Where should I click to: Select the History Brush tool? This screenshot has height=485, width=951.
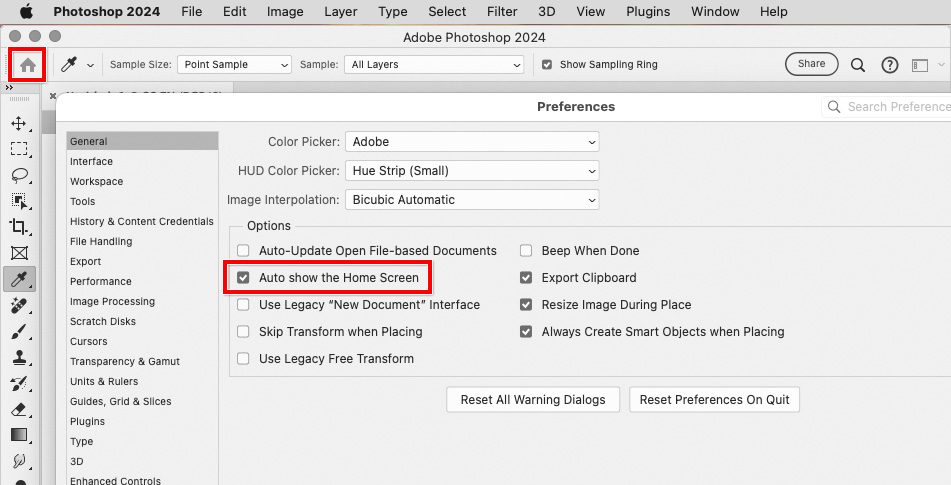coord(19,384)
